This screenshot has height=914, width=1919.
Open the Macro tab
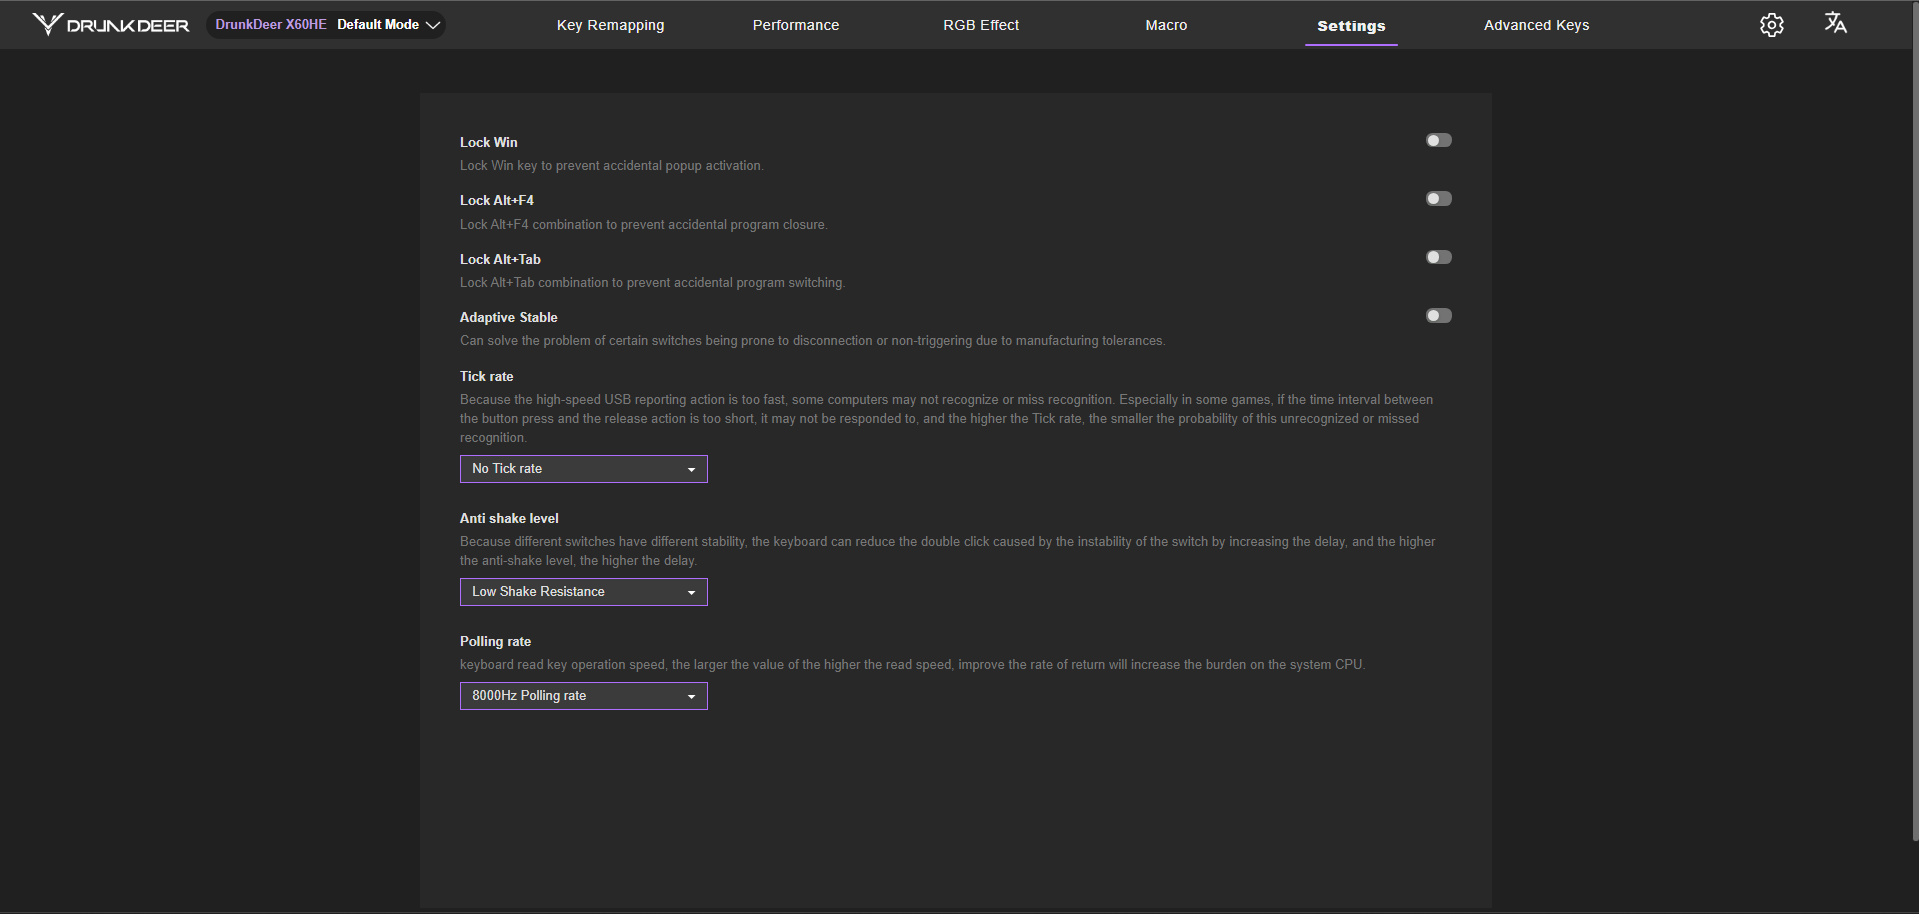coord(1166,25)
